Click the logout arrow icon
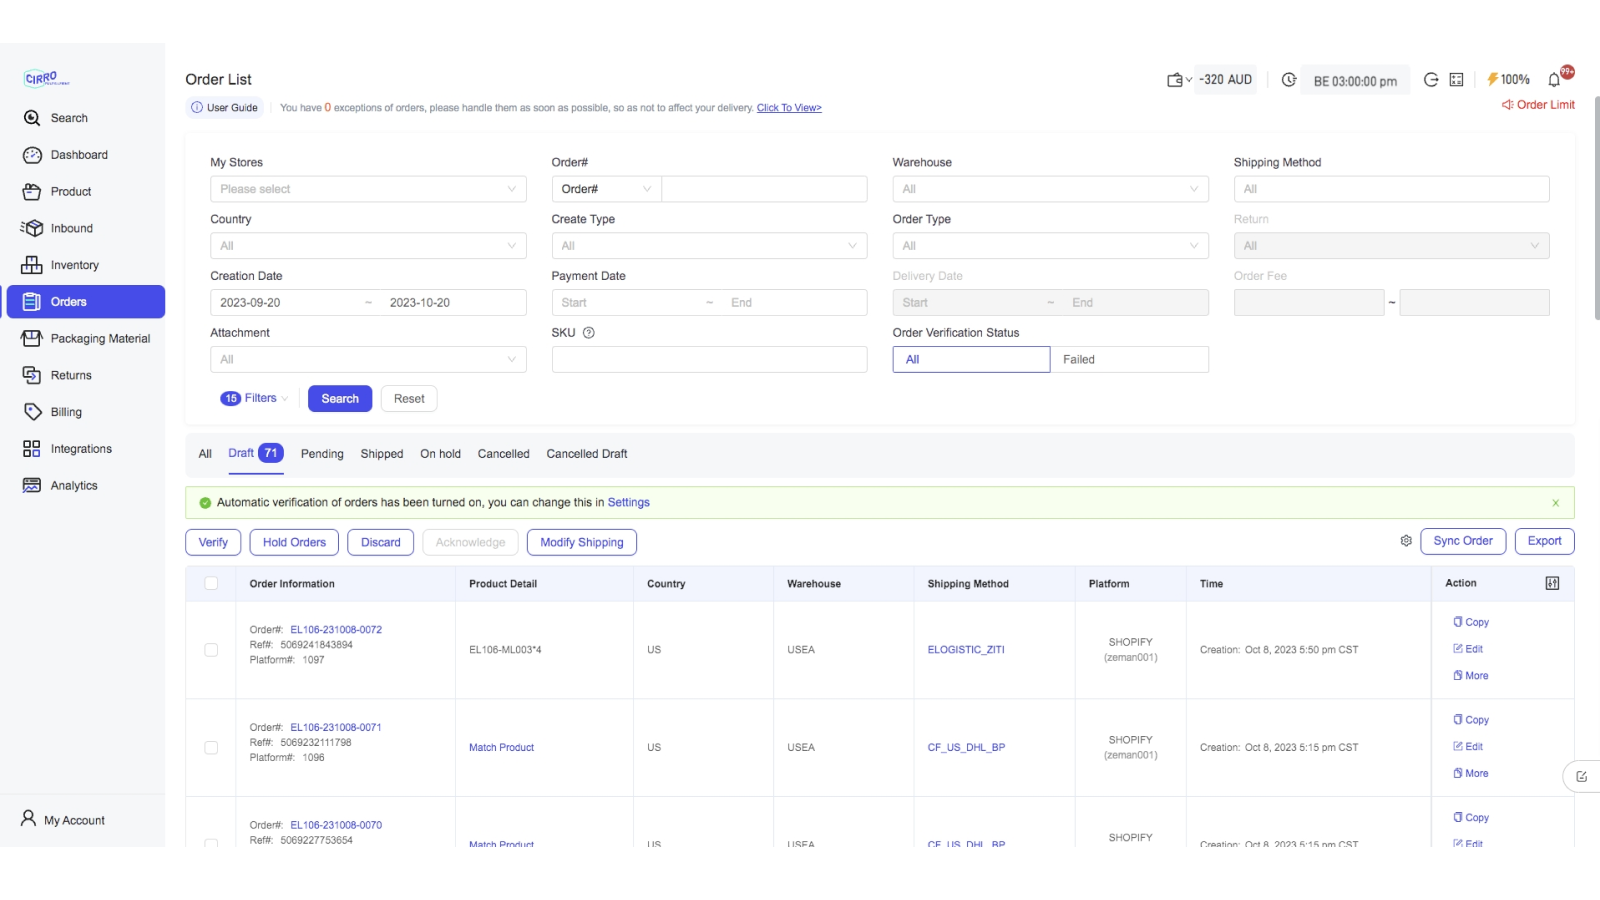This screenshot has width=1600, height=900. pos(1431,80)
